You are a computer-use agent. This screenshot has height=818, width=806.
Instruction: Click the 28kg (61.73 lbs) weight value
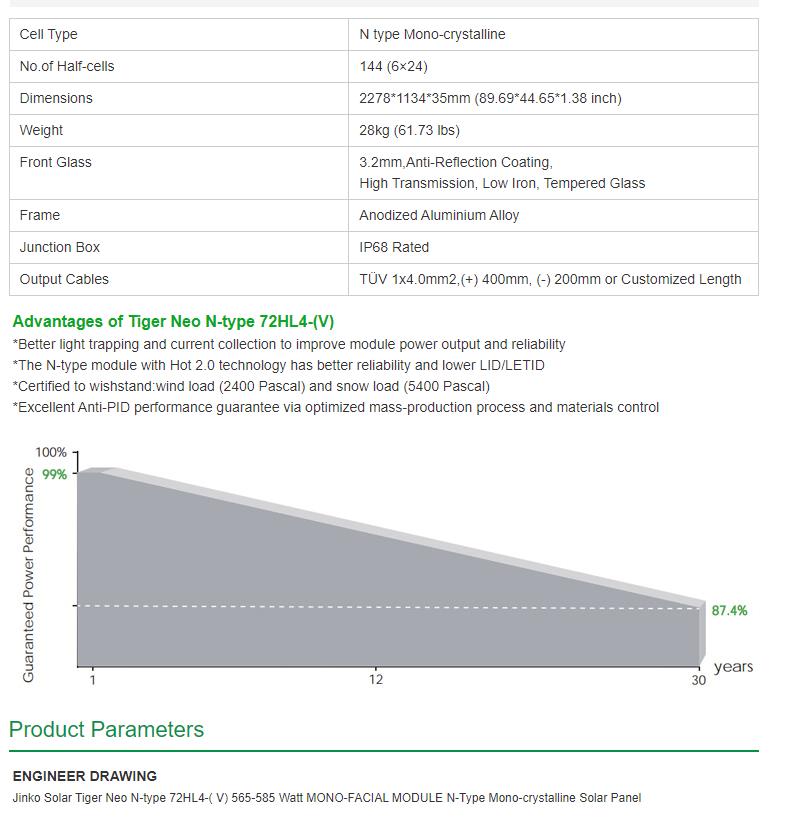click(x=409, y=130)
